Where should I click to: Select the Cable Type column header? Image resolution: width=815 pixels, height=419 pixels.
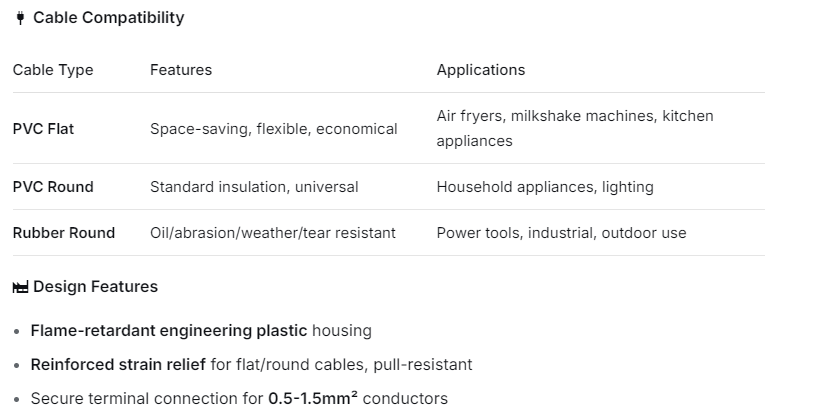click(x=53, y=70)
